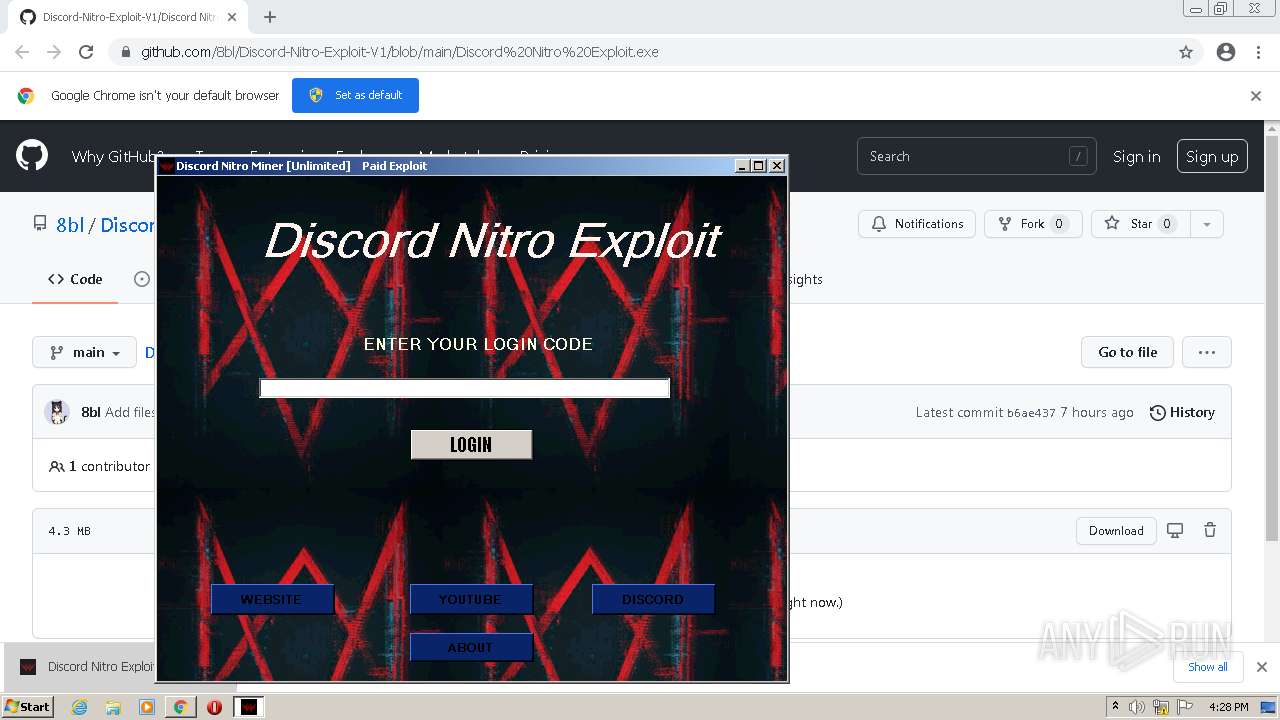1280x720 pixels.
Task: Open the 8bl owner link
Action: pos(70,225)
